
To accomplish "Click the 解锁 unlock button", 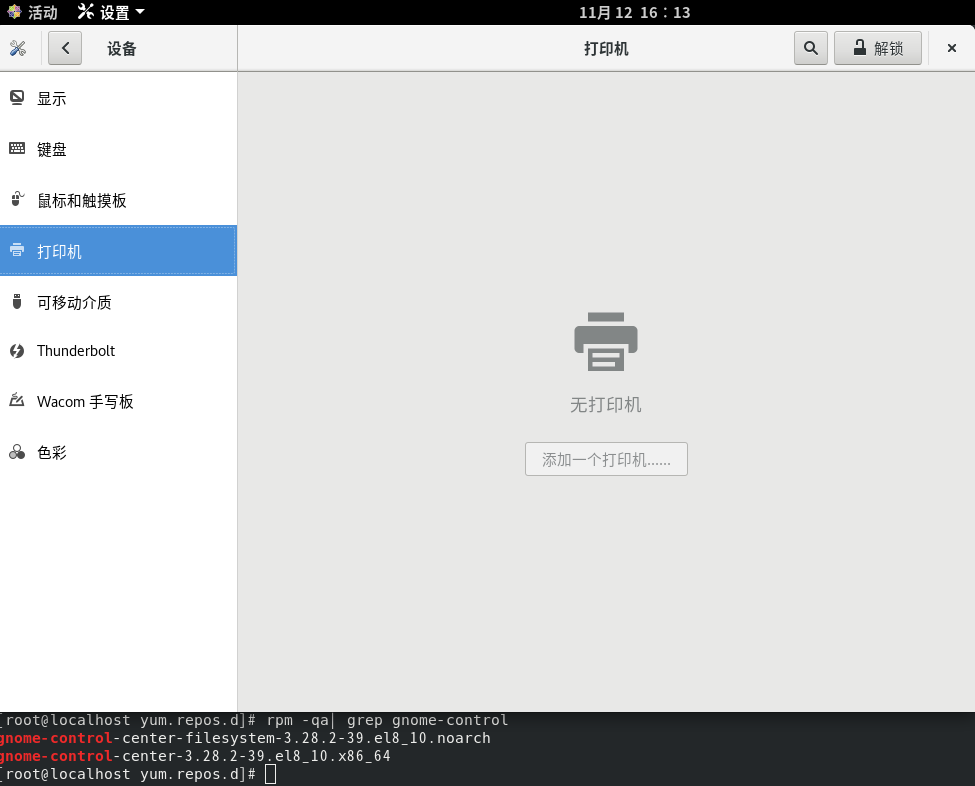I will pyautogui.click(x=877, y=49).
